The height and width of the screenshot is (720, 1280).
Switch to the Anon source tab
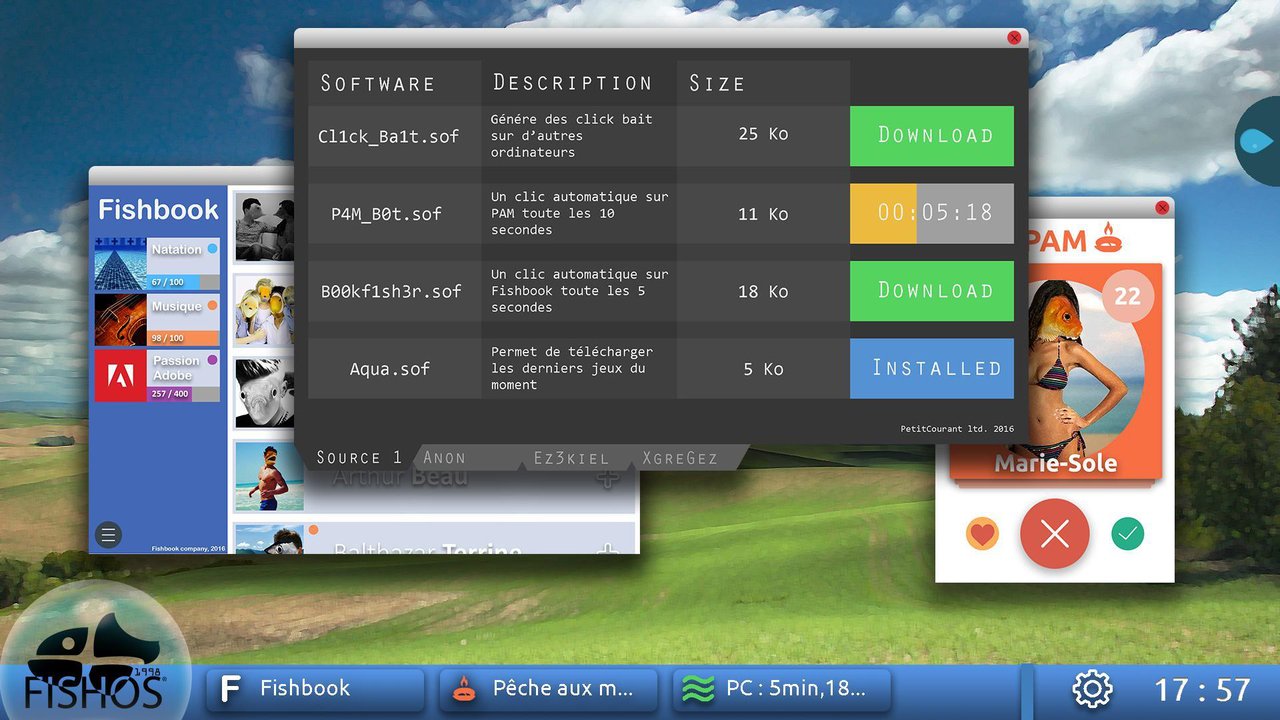coord(445,458)
